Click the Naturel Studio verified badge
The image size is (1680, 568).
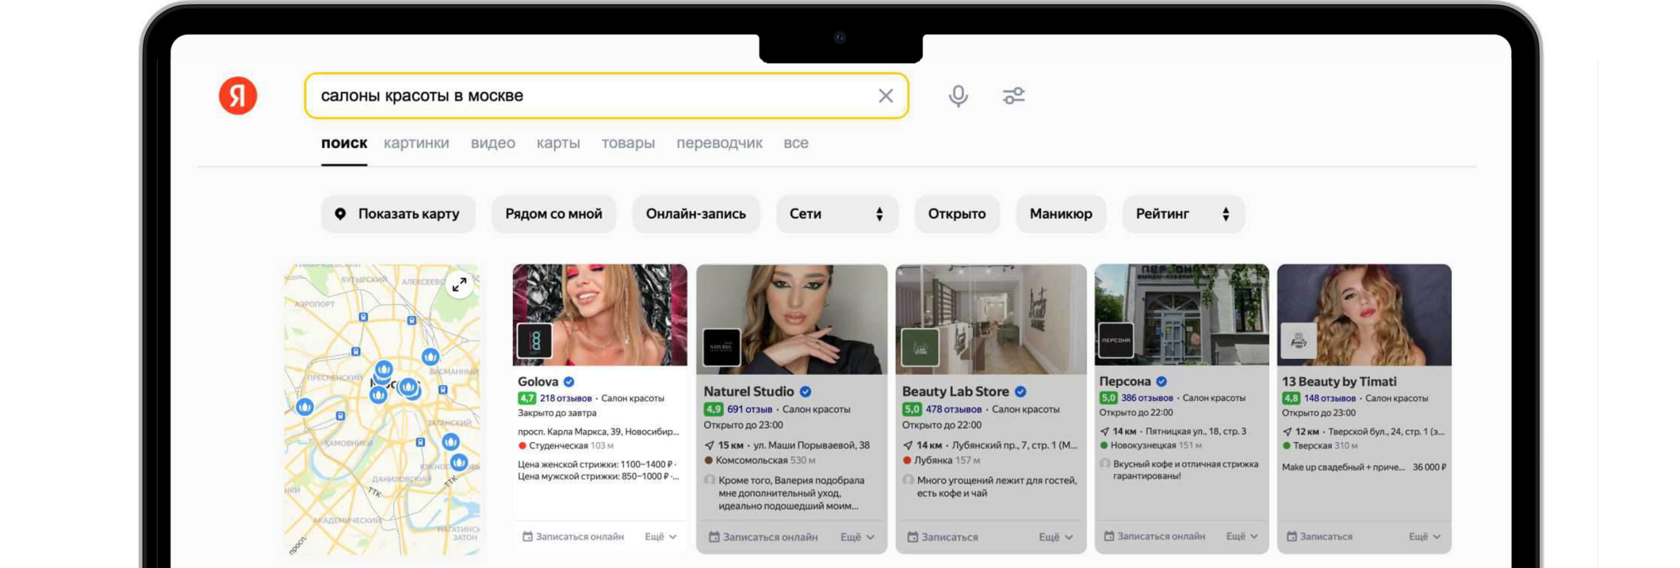[x=805, y=392]
